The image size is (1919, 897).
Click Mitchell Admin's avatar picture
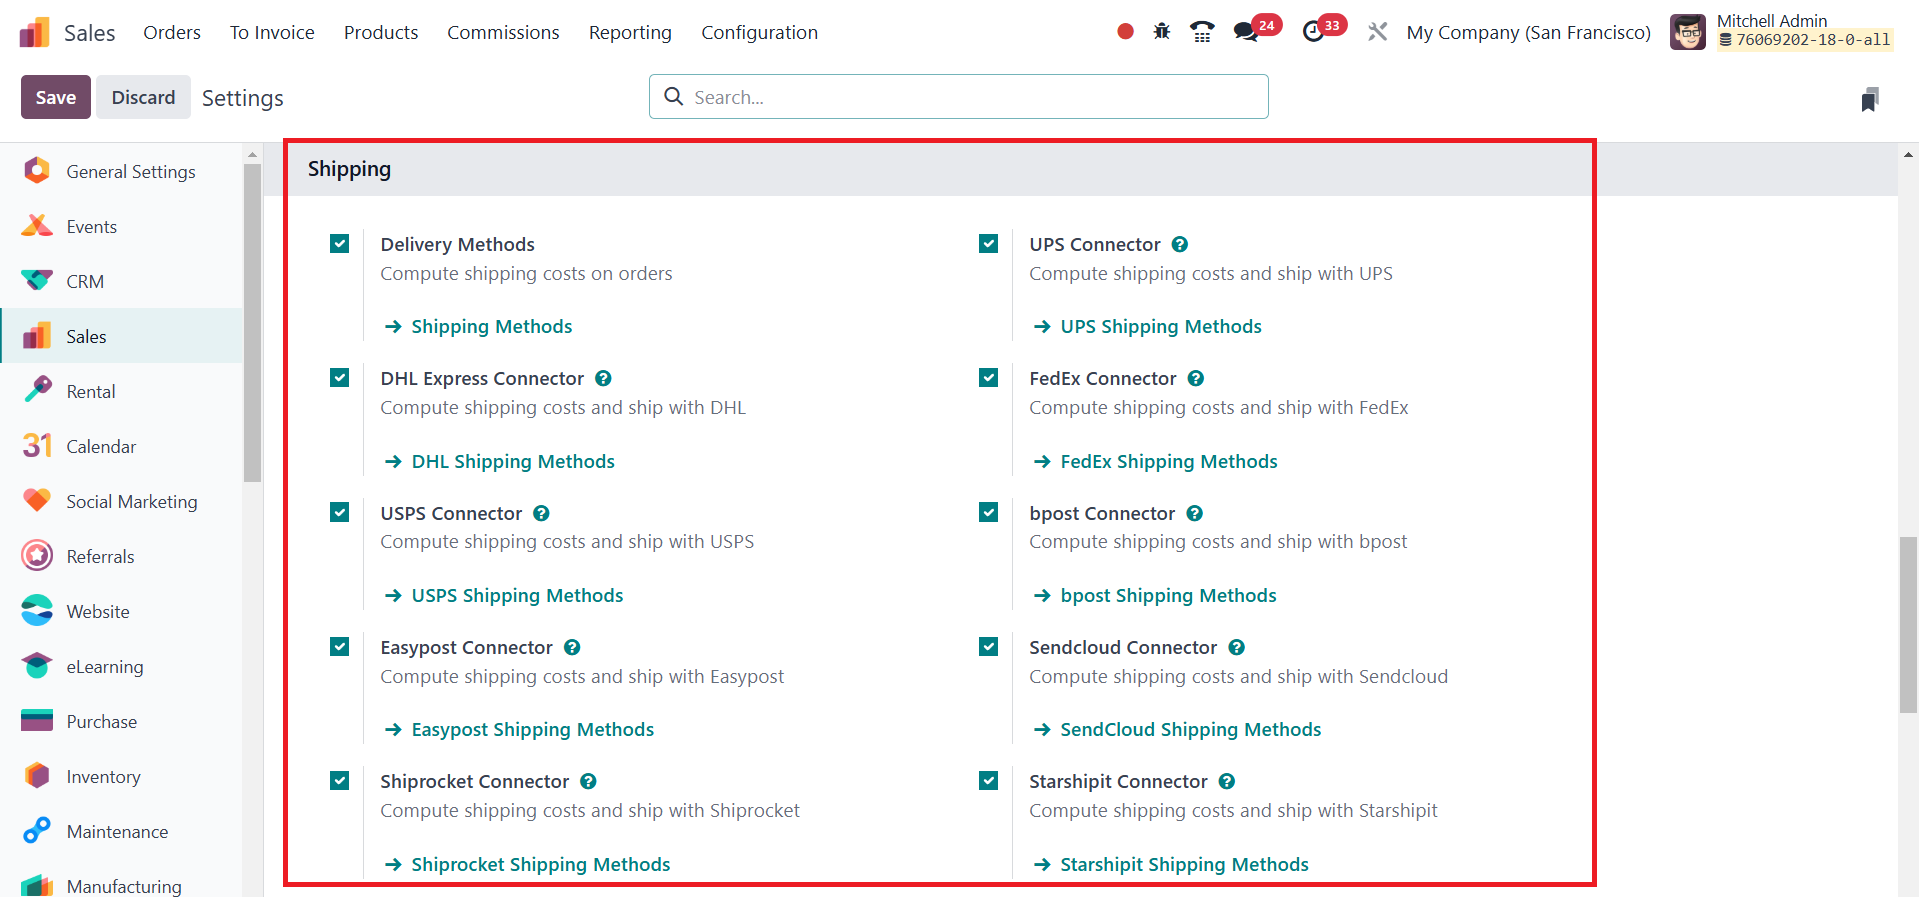pos(1688,32)
